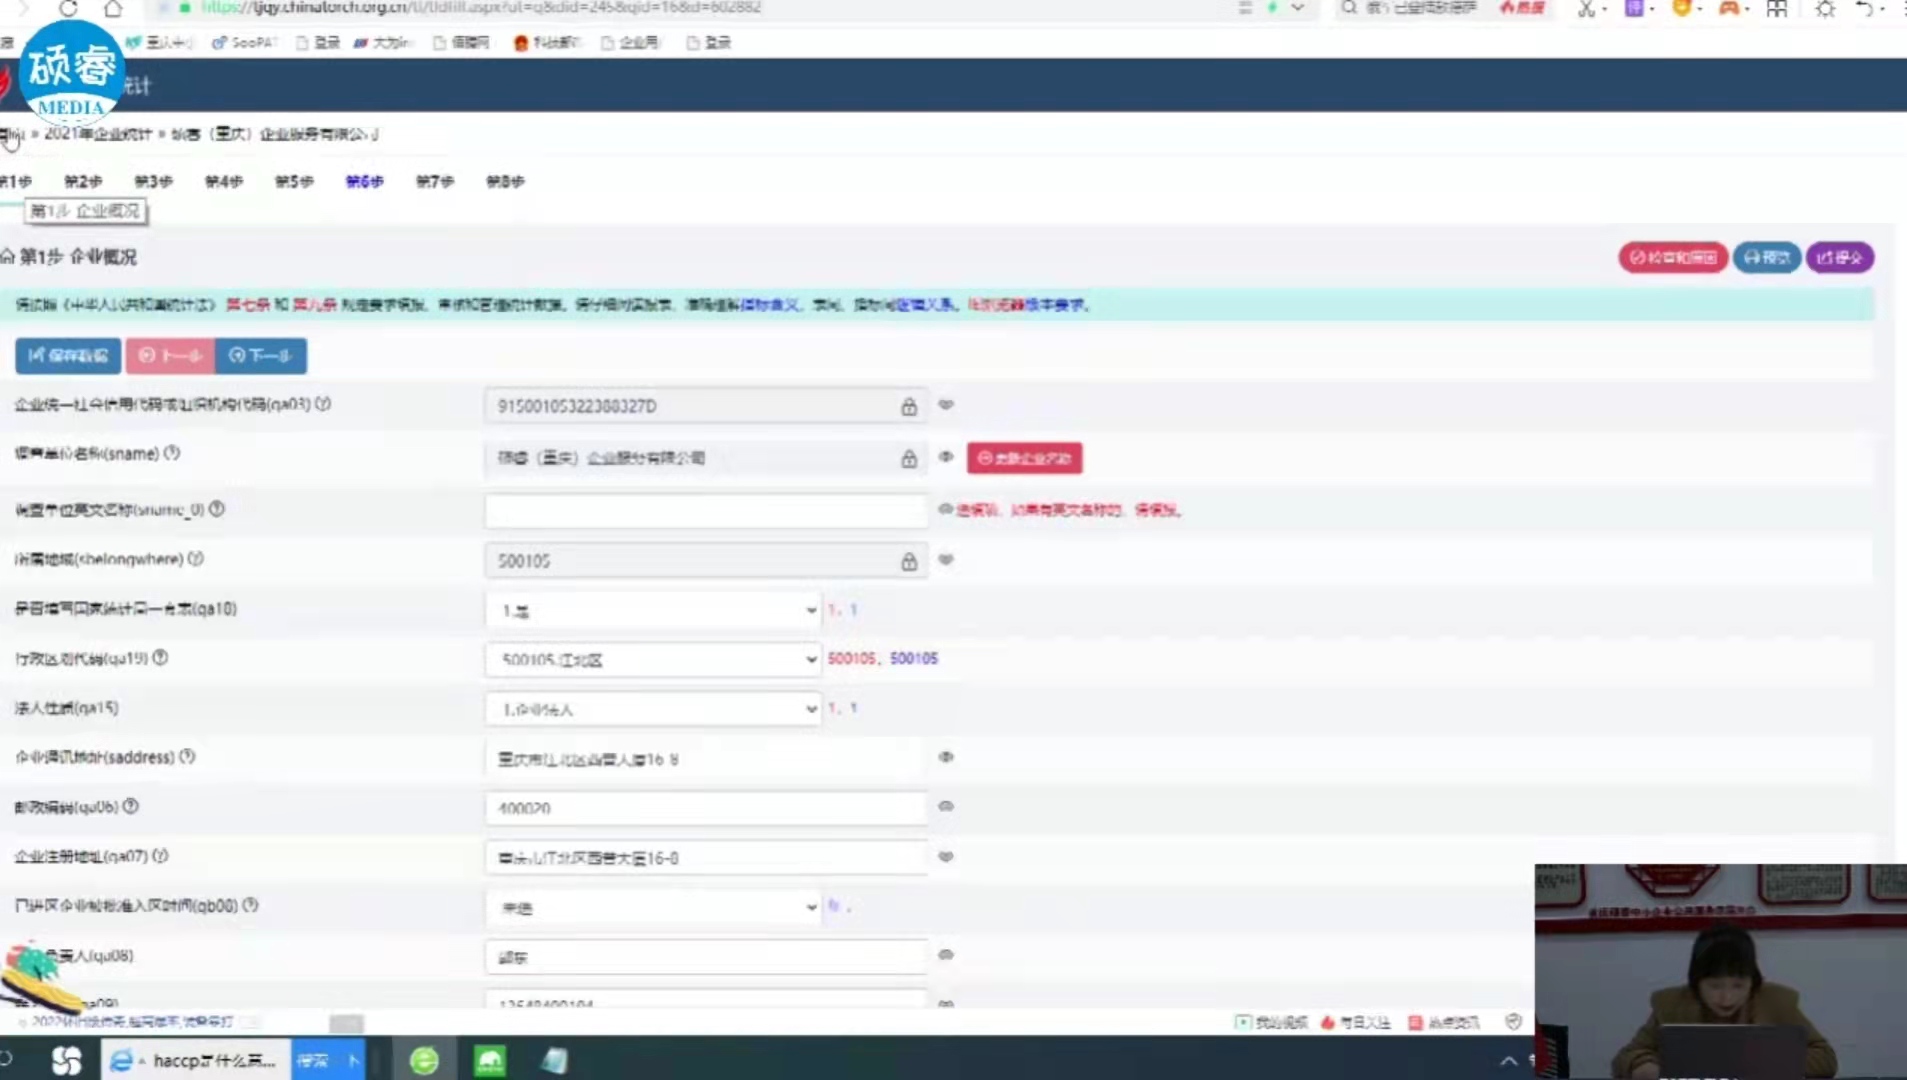Toggle the eye icon next to registered address field
This screenshot has height=1080, width=1907.
click(x=946, y=857)
